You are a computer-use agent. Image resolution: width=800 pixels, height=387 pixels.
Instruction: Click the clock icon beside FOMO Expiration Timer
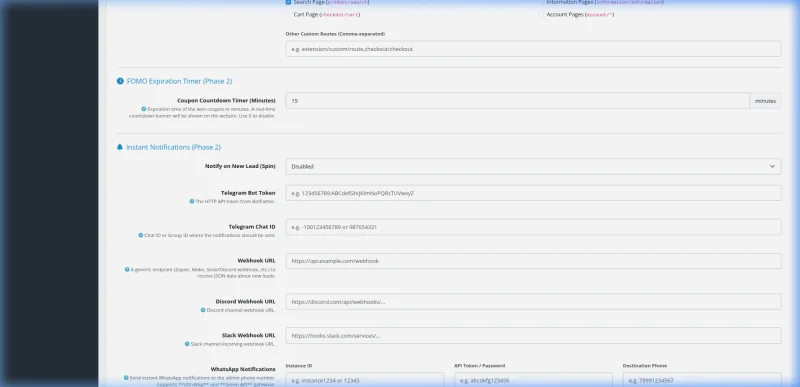[x=120, y=81]
